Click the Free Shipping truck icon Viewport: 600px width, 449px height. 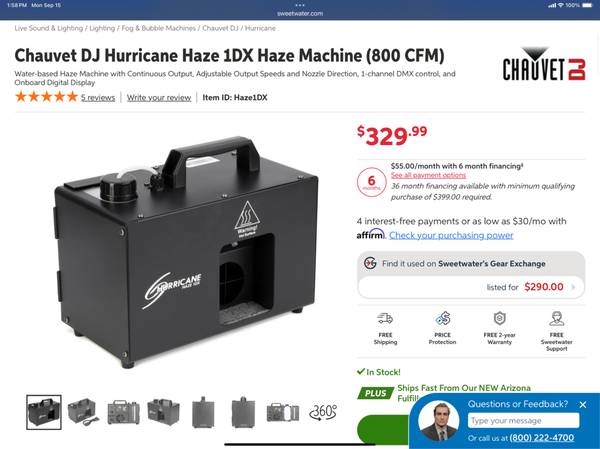pos(385,318)
